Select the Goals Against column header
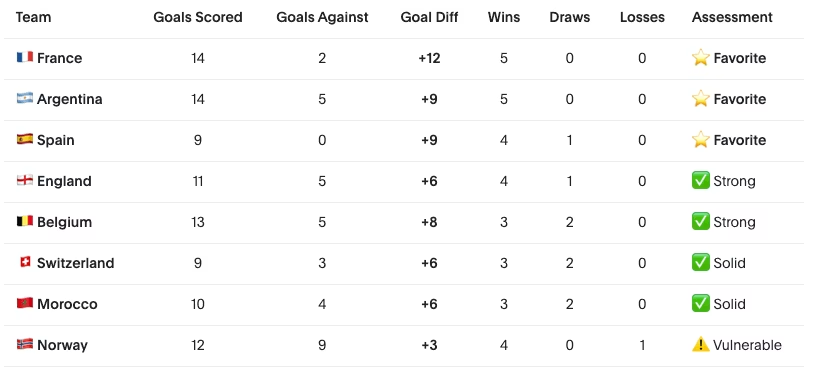 (x=322, y=17)
